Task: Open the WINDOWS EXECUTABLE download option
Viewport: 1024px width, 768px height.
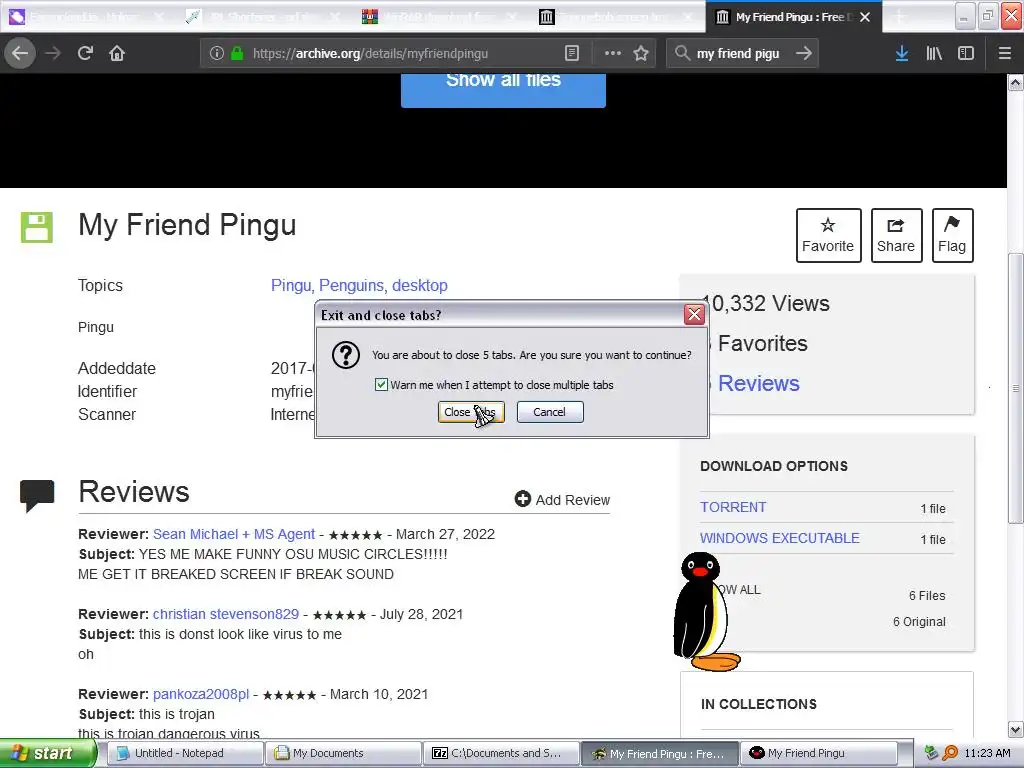Action: click(x=780, y=538)
